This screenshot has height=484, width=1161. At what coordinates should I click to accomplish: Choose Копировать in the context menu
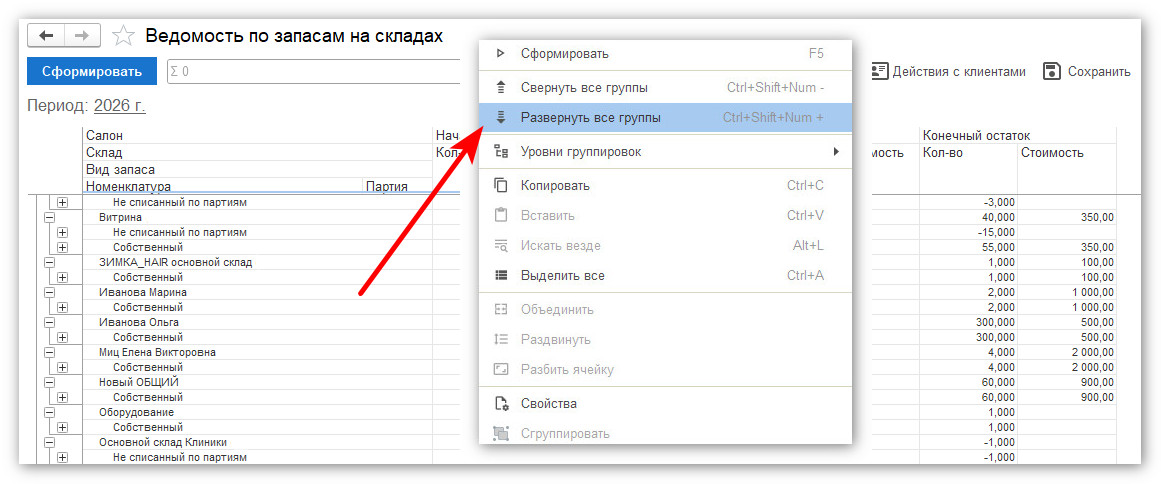(665, 186)
